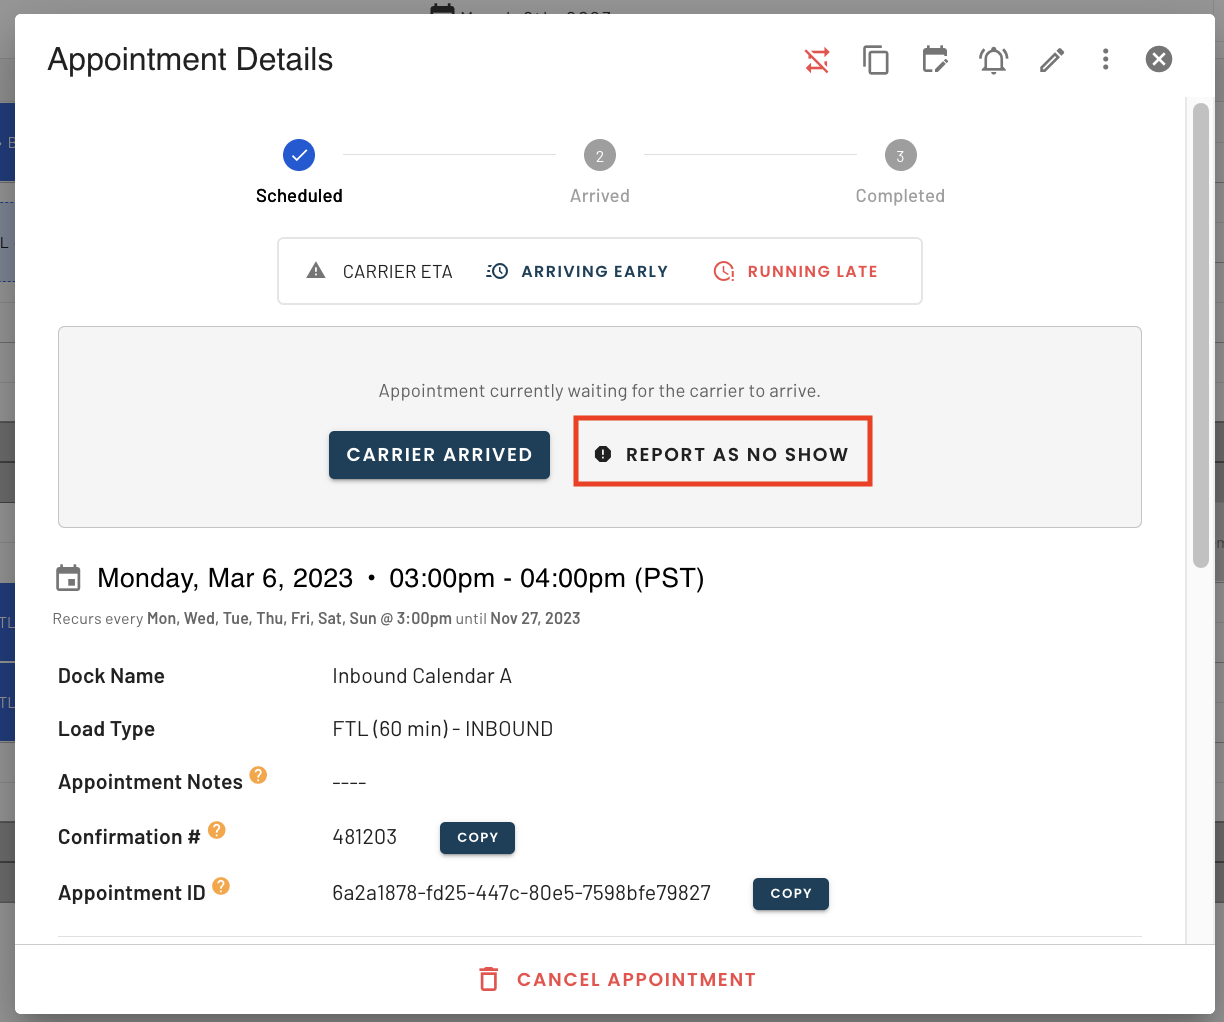Open the three-dot more options menu

click(x=1105, y=59)
